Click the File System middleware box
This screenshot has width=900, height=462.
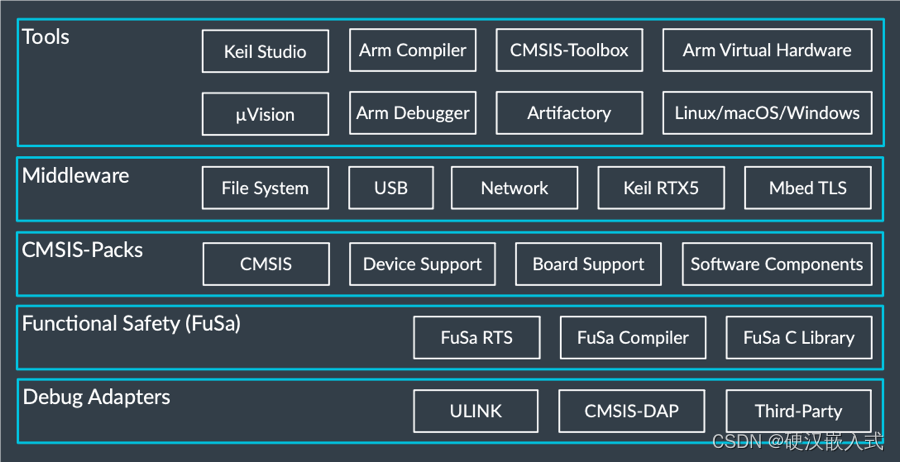[x=265, y=188]
